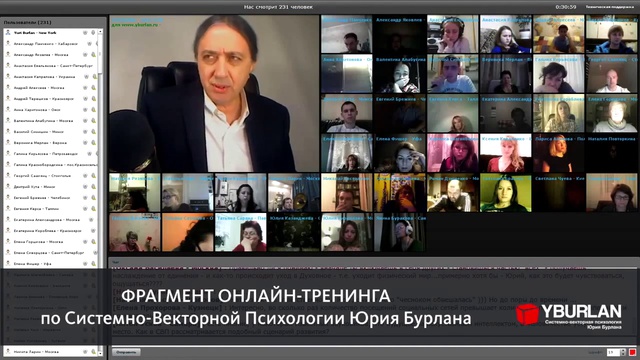Click the yellow mic icon for Елена Фишер - Уфа
Viewport: 640px width, 360px height.
pos(93,264)
